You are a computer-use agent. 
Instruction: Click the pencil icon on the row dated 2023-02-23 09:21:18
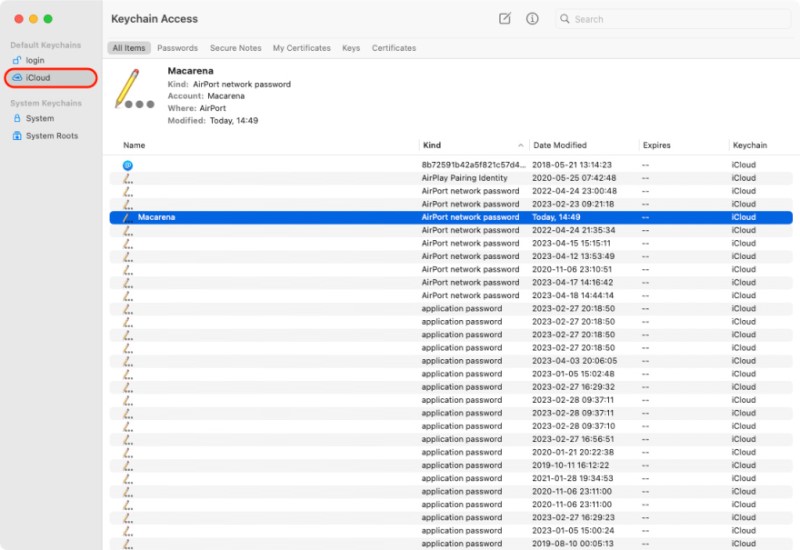coord(128,205)
